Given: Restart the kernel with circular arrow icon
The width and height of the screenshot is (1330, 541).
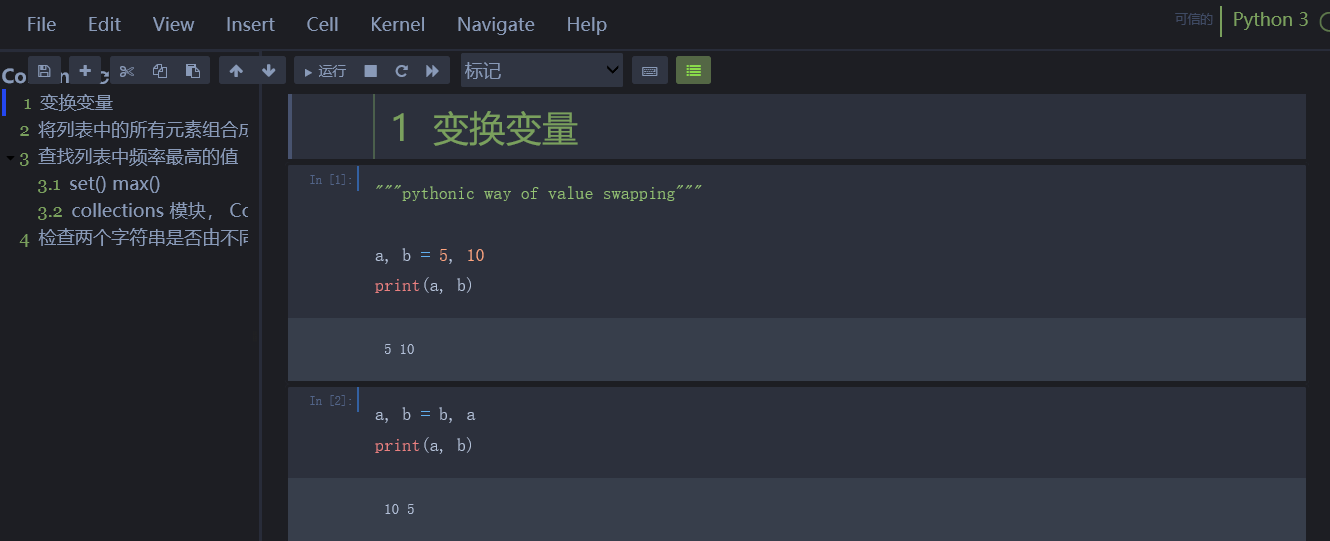Looking at the screenshot, I should pos(401,71).
